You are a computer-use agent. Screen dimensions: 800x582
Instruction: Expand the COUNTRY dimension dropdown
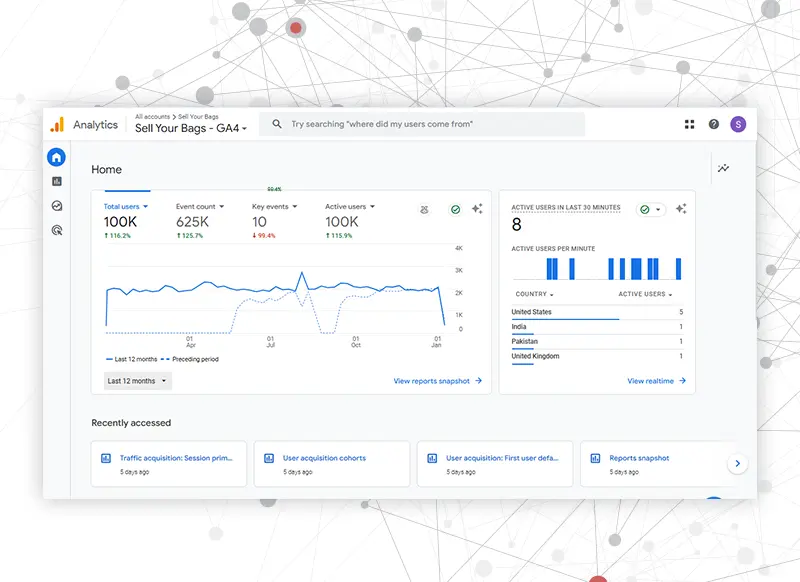(534, 294)
